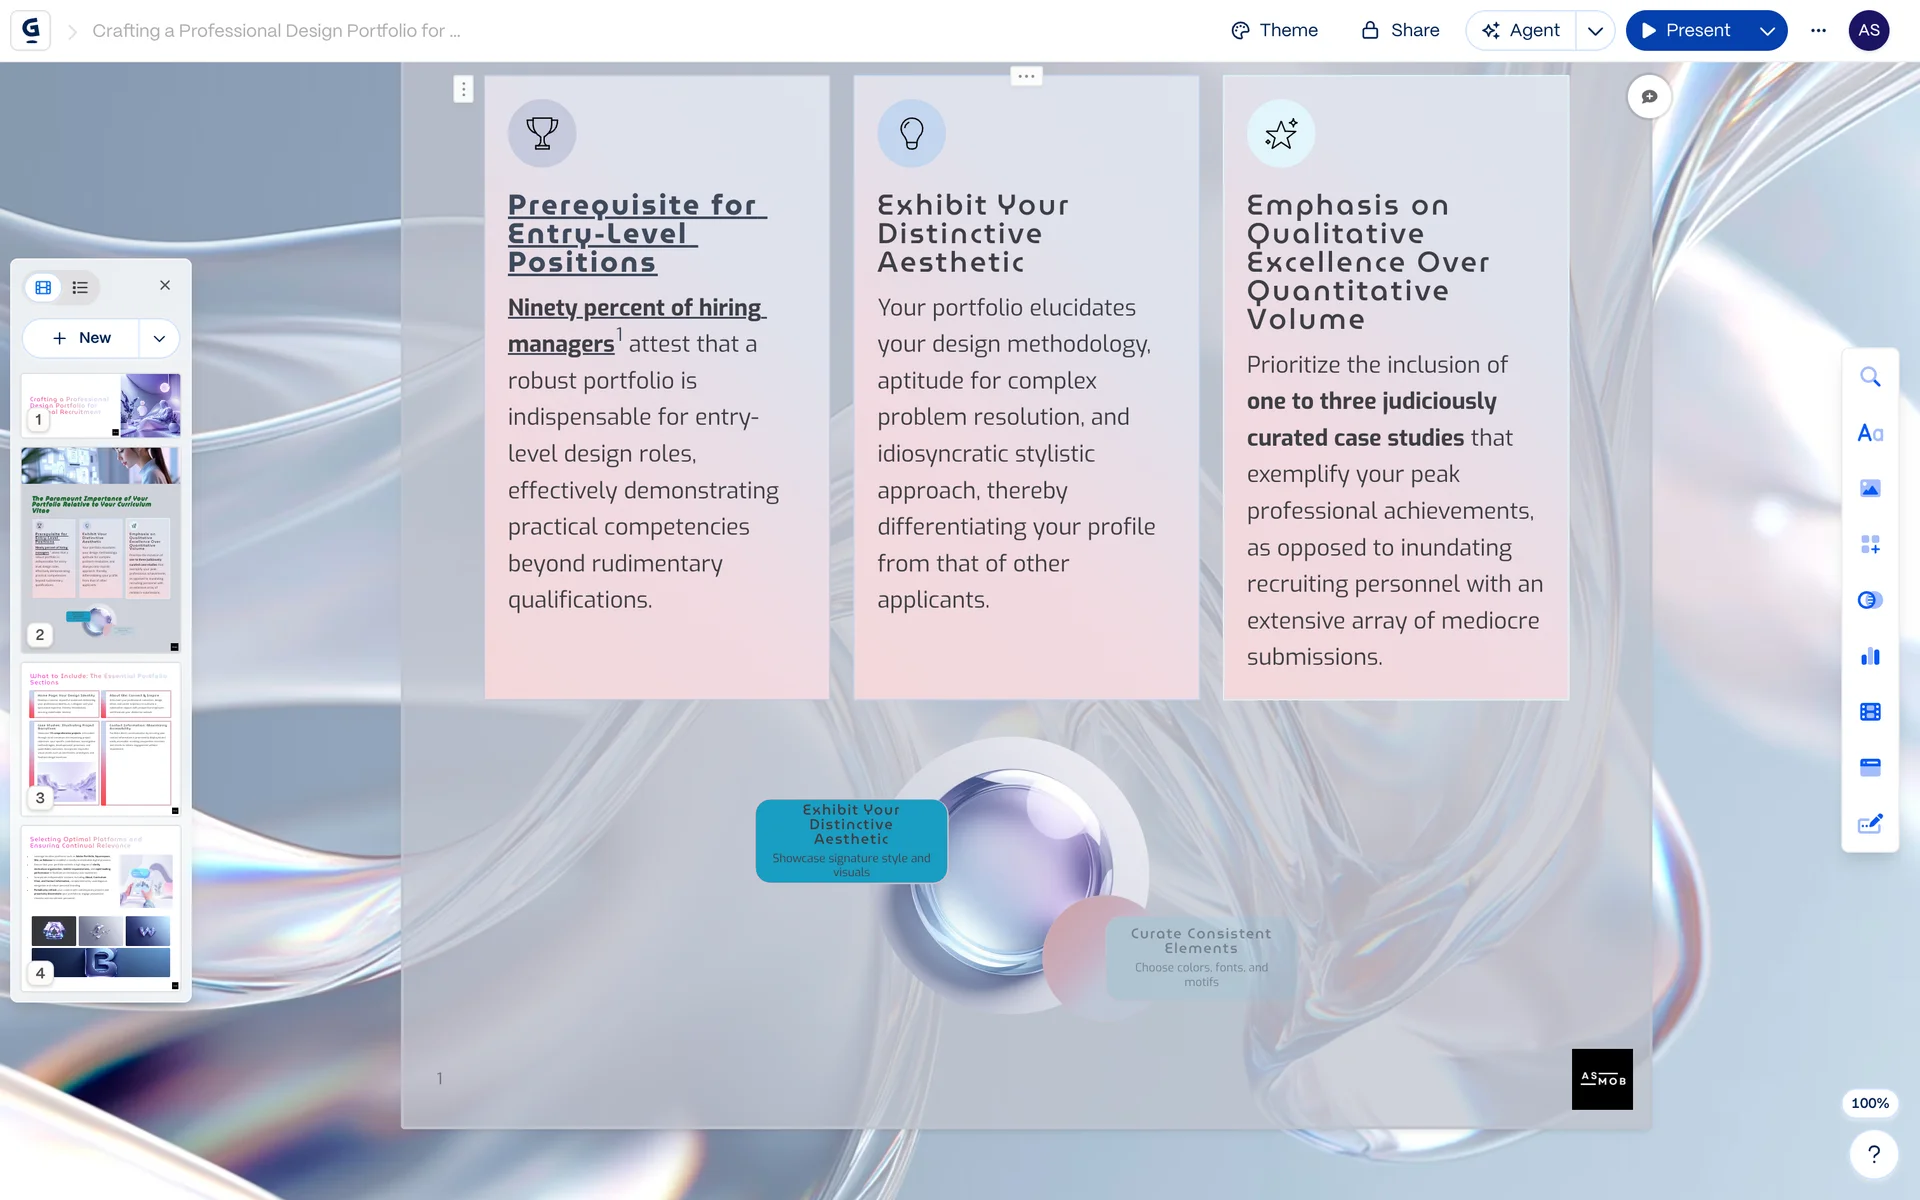Open charts and diagrams panel

tap(1870, 656)
